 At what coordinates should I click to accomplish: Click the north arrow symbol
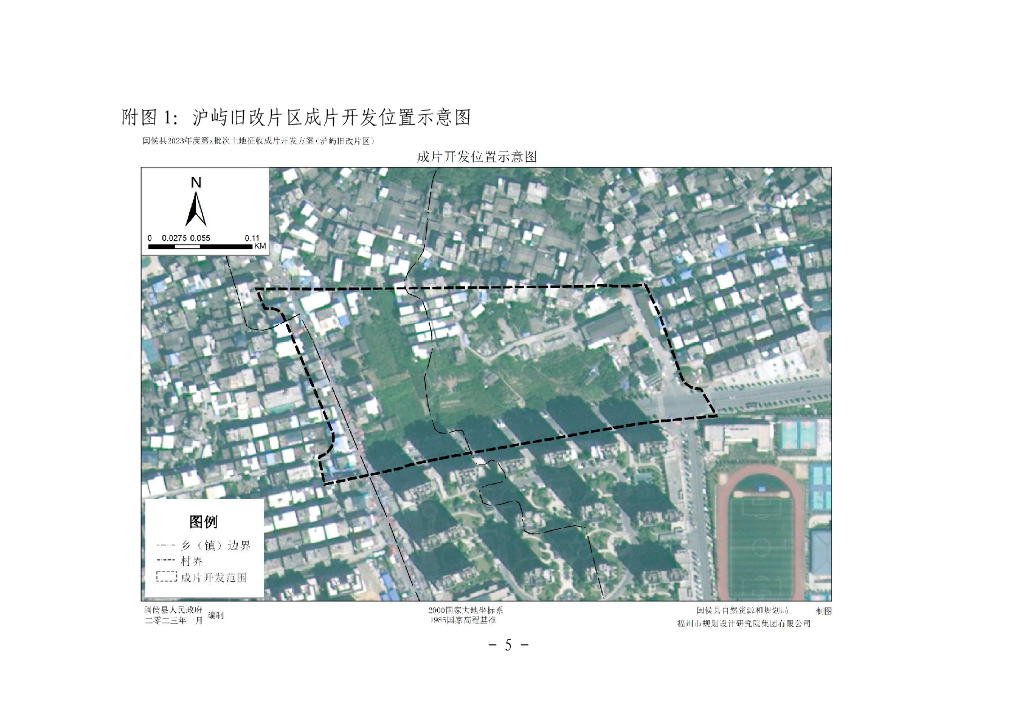(x=196, y=208)
